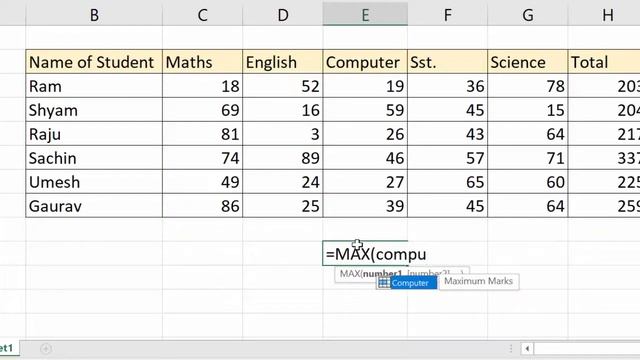Click Ram's Maths score 18

pos(202,86)
